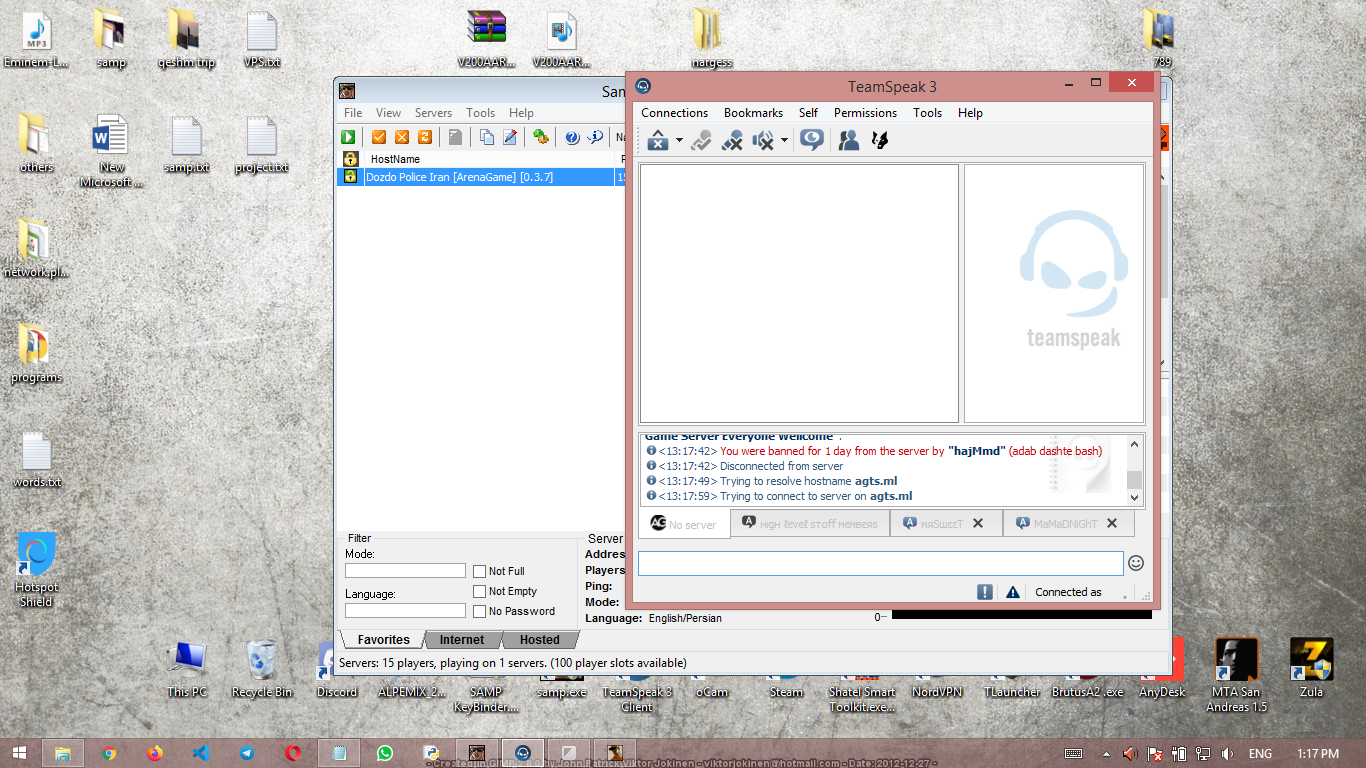
Task: Click the SA-MP Settings gears toolbar icon
Action: 541,137
